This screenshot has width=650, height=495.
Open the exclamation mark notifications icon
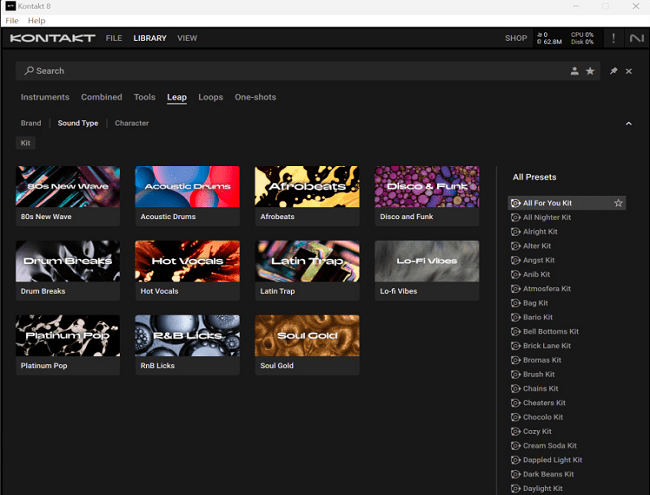[x=613, y=39]
